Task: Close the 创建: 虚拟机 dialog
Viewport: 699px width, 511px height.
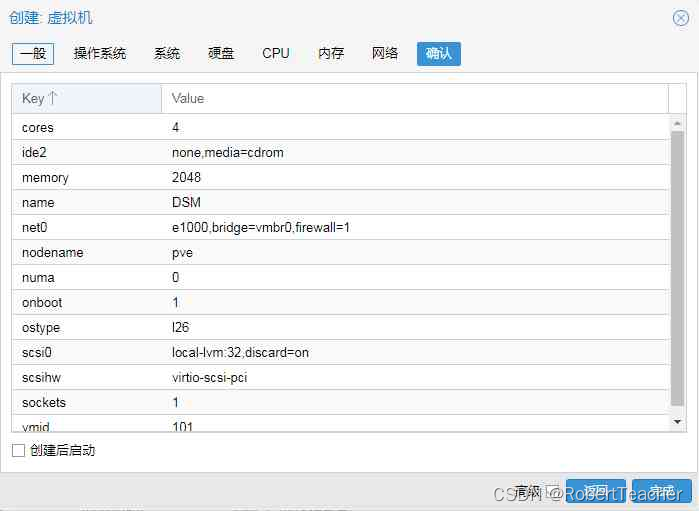Action: [x=681, y=18]
